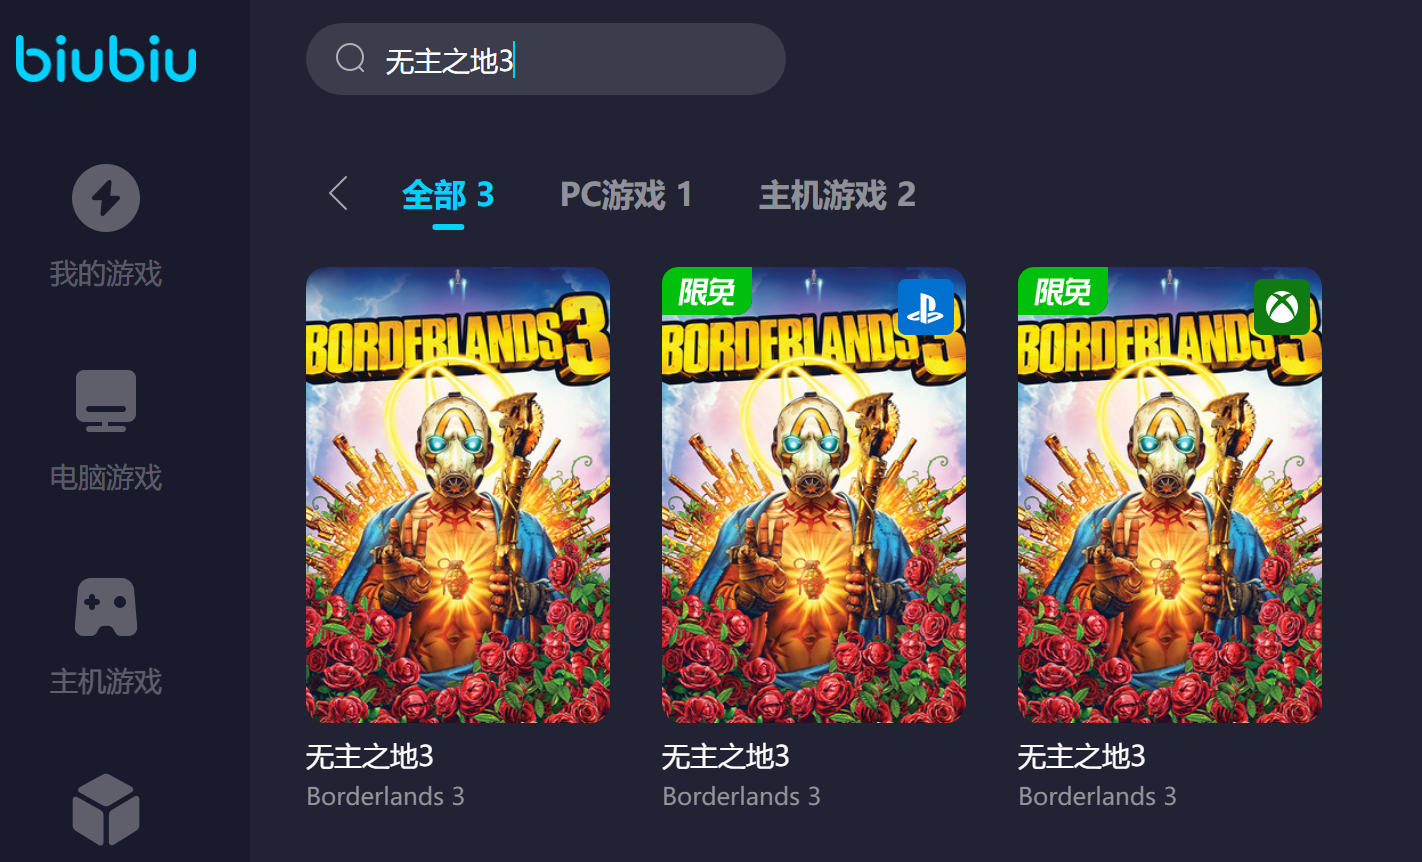Click the cube icon in sidebar
This screenshot has height=862, width=1422.
coord(106,810)
